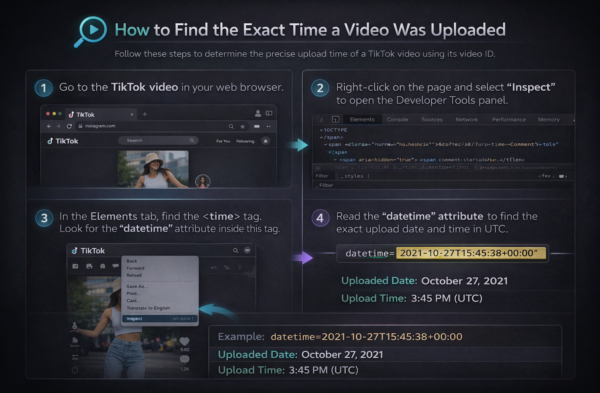Switch to the Network tab
This screenshot has width=600, height=393.
click(466, 119)
